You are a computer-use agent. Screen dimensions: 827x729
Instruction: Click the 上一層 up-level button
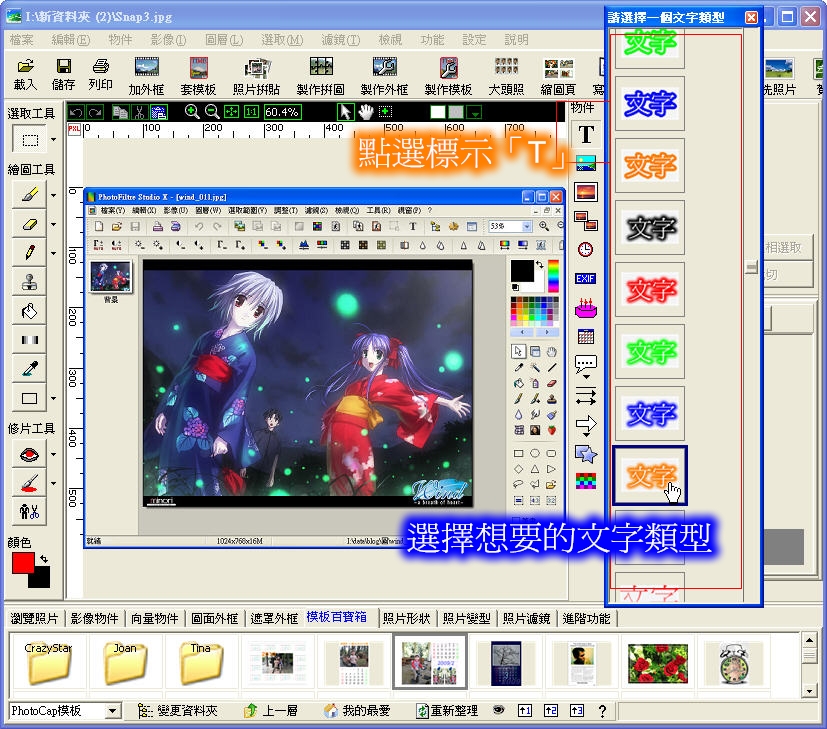271,711
